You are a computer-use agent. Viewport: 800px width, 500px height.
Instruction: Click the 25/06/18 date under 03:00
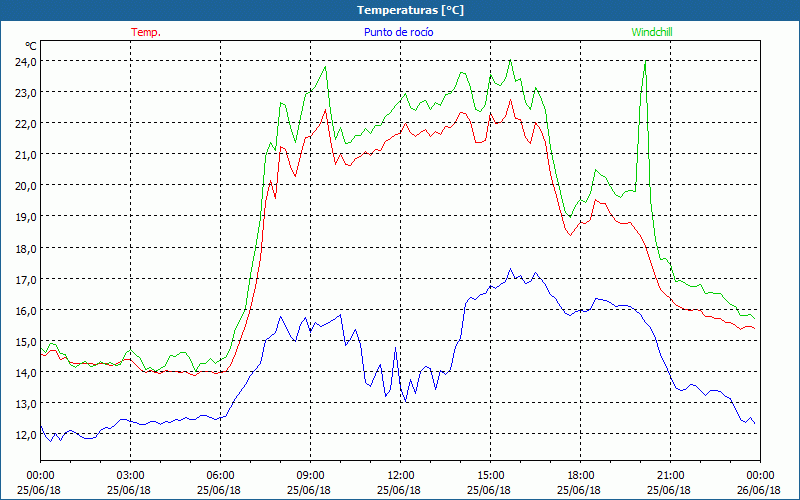coord(129,490)
